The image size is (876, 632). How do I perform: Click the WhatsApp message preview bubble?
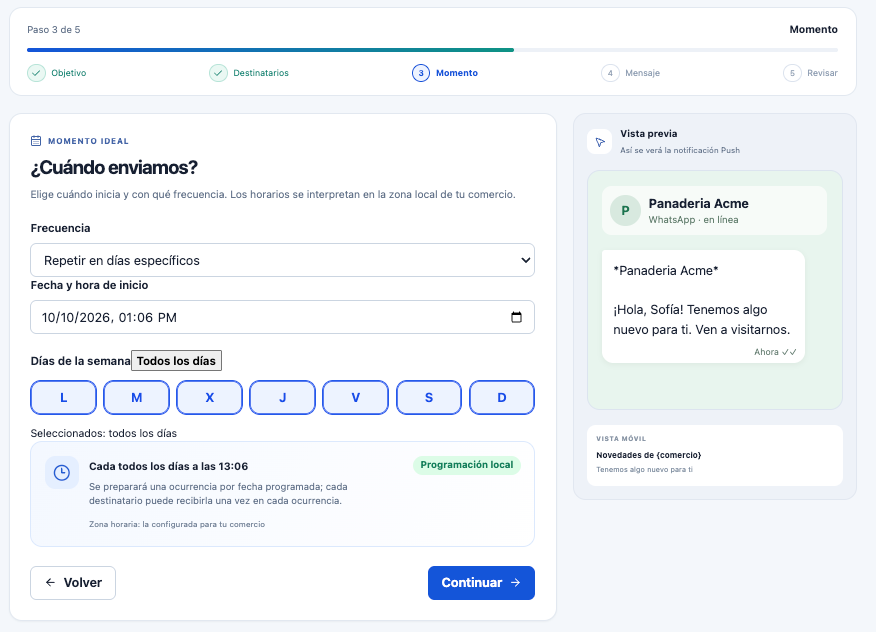[x=703, y=307]
